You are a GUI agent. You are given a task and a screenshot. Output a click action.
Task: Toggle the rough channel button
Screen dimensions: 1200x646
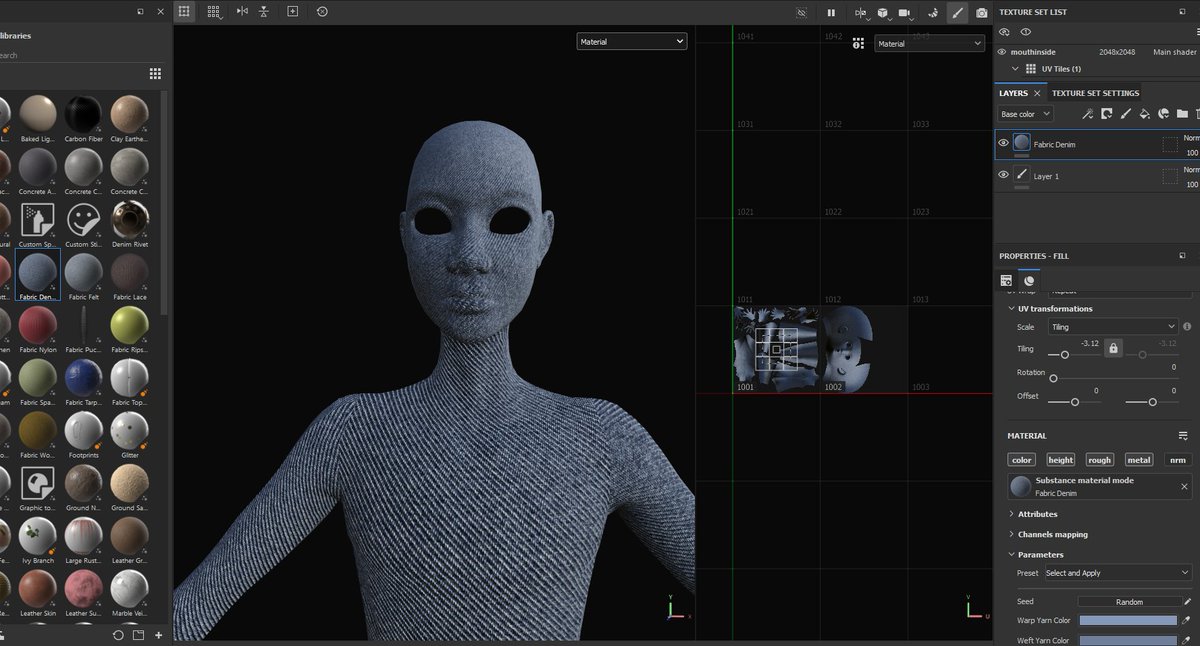pos(1099,460)
